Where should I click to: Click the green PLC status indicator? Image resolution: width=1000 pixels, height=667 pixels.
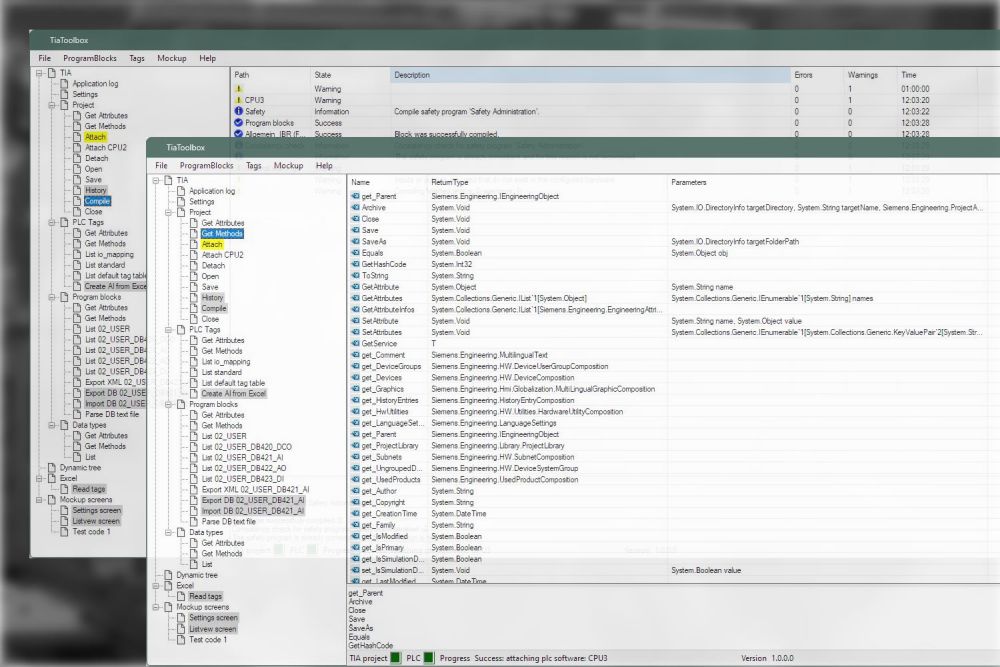pyautogui.click(x=429, y=658)
